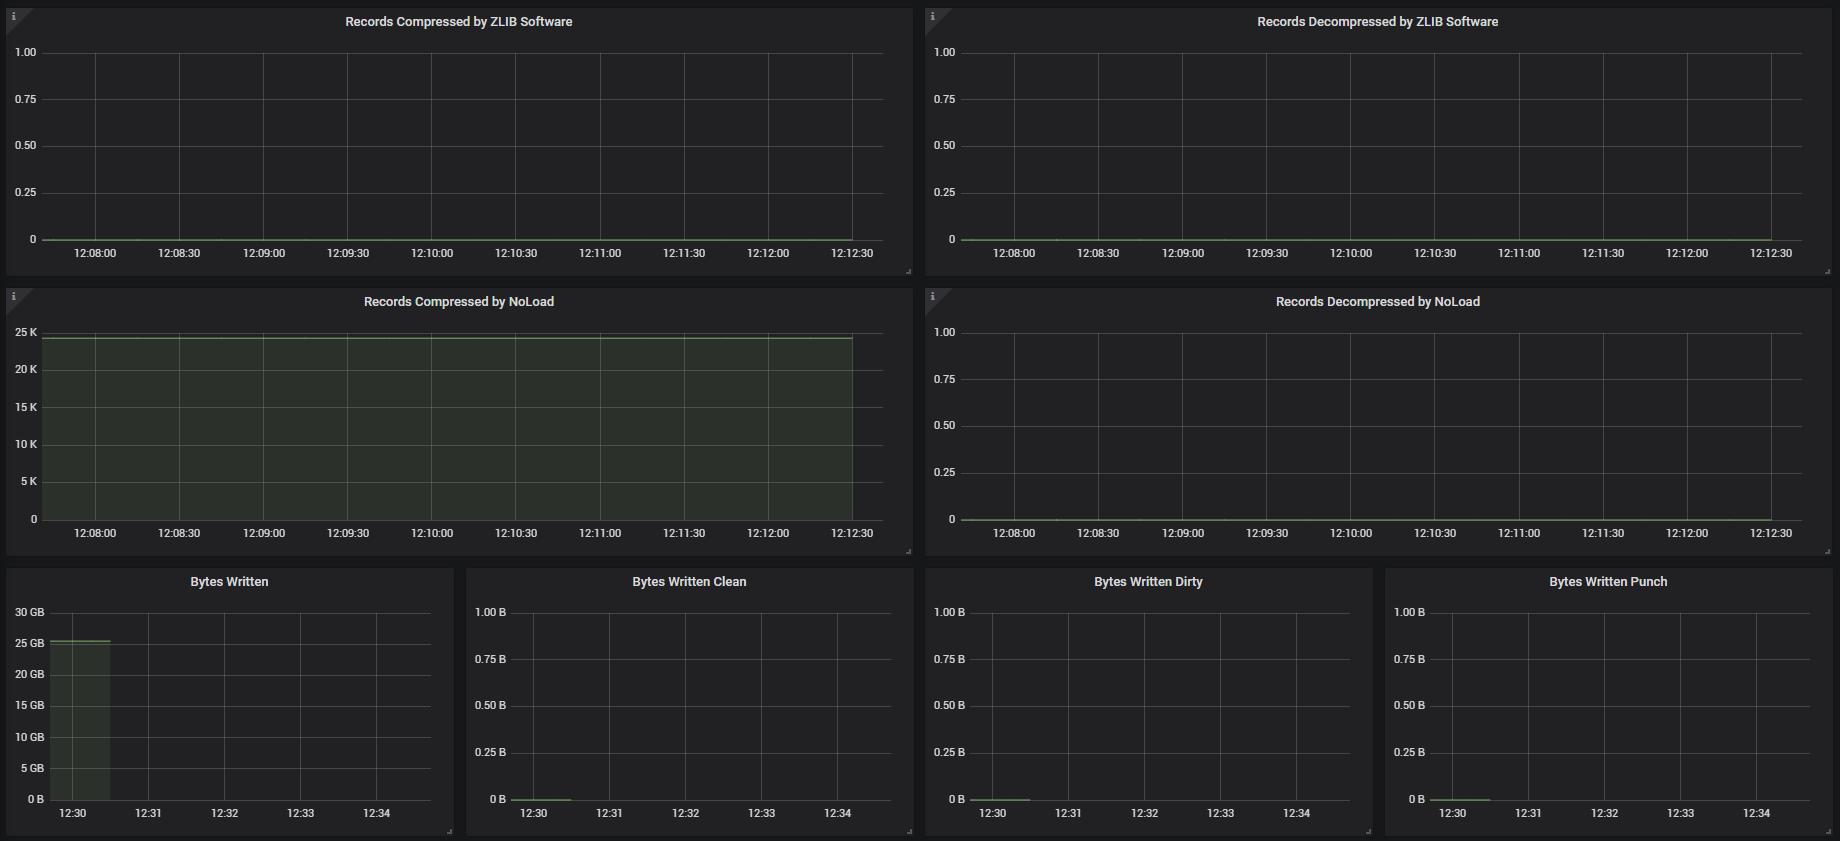Click resize handle of Bytes Written Dirty panel

pos(1368,831)
